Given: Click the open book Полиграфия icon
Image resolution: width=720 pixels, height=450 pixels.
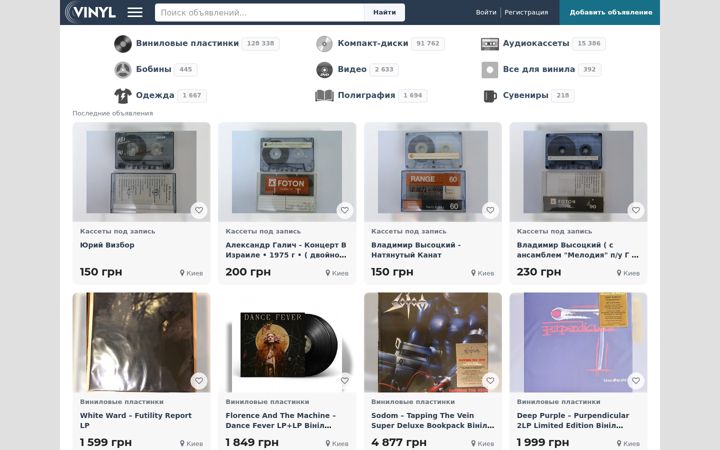Looking at the screenshot, I should pyautogui.click(x=324, y=96).
